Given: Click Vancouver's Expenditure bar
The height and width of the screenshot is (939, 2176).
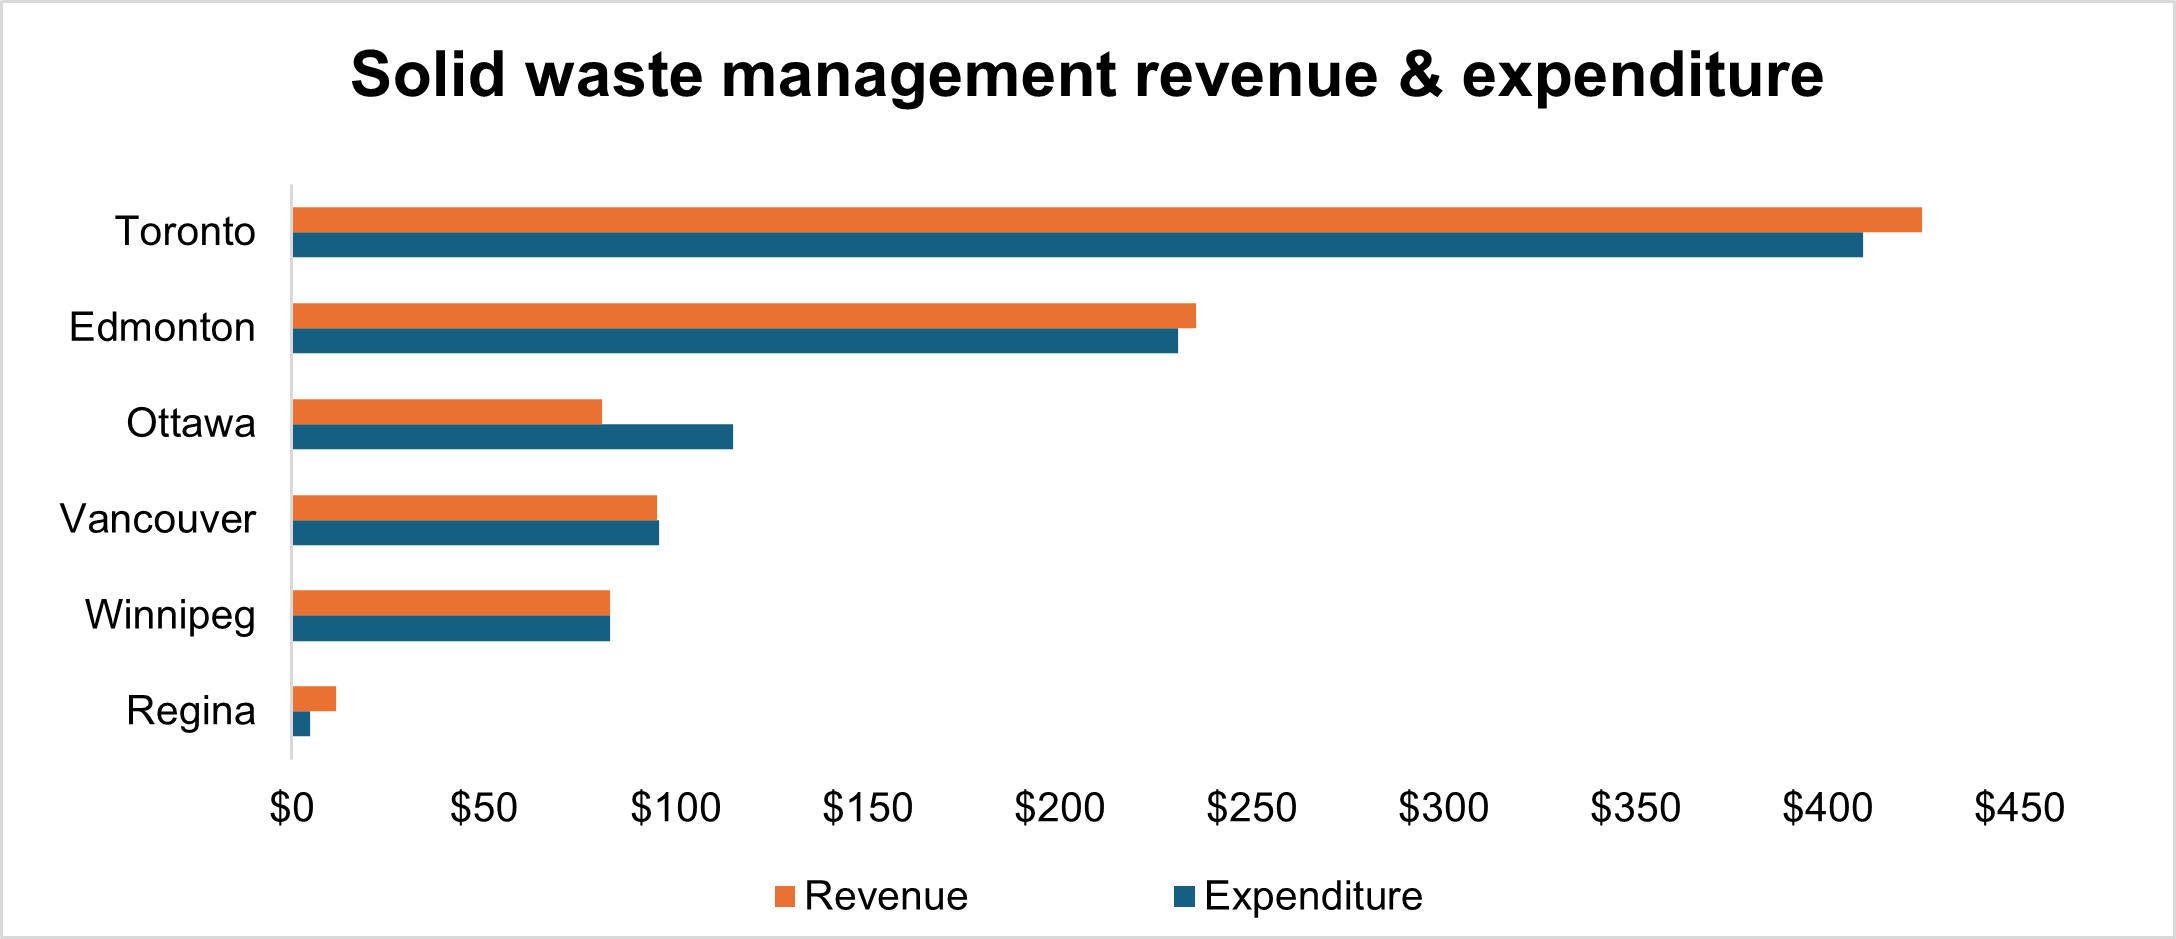Looking at the screenshot, I should 475,533.
